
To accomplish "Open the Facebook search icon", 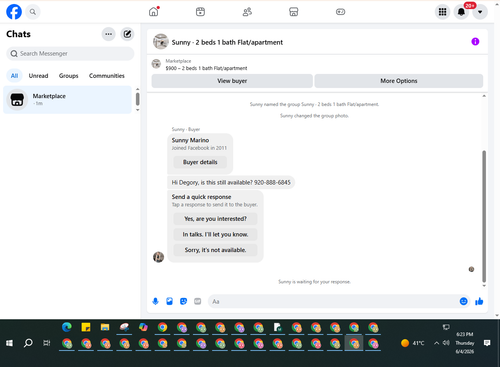I will click(33, 12).
